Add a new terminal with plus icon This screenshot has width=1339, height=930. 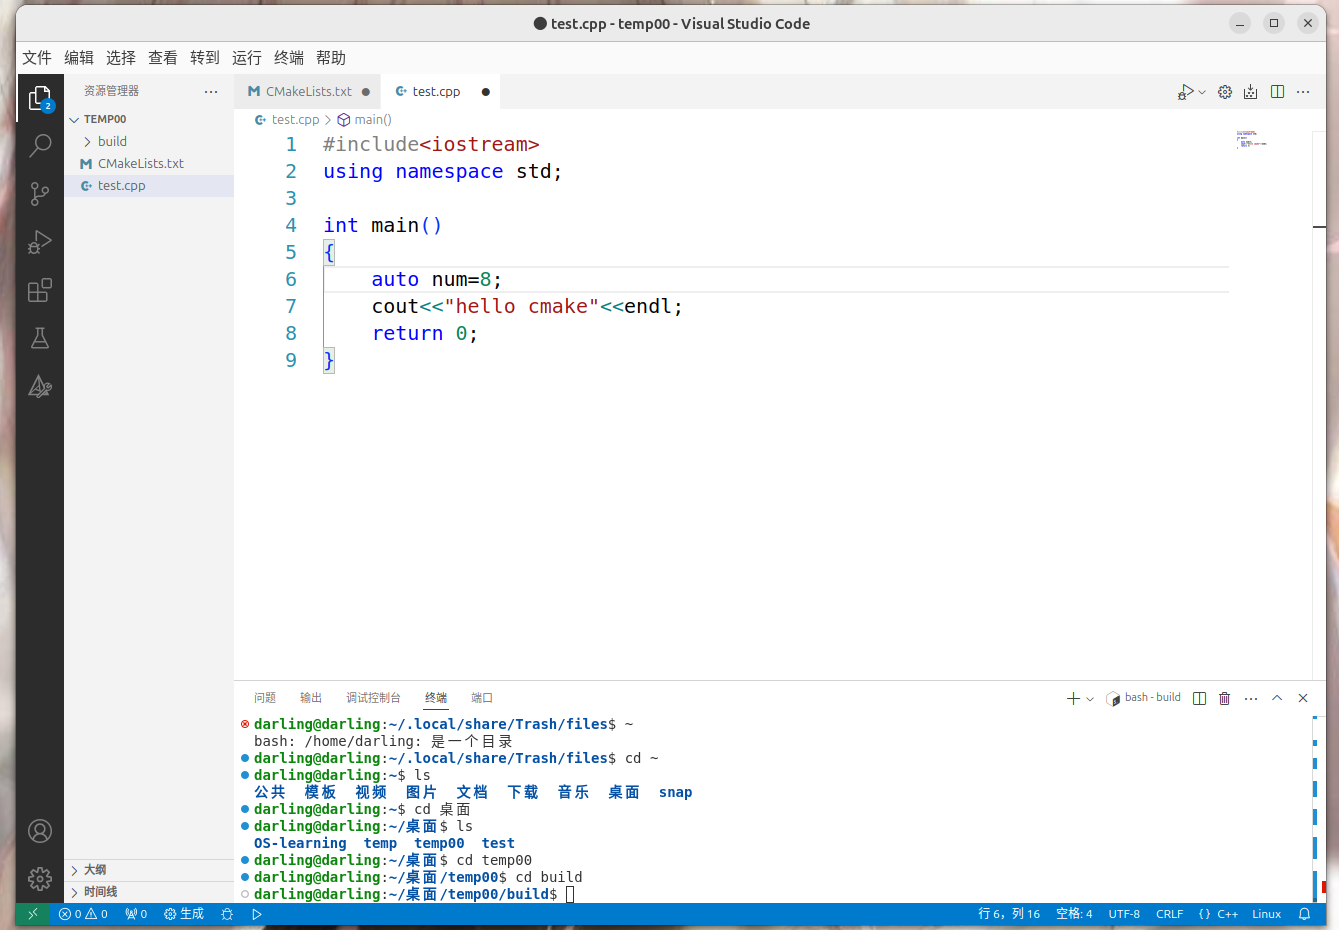(1073, 698)
